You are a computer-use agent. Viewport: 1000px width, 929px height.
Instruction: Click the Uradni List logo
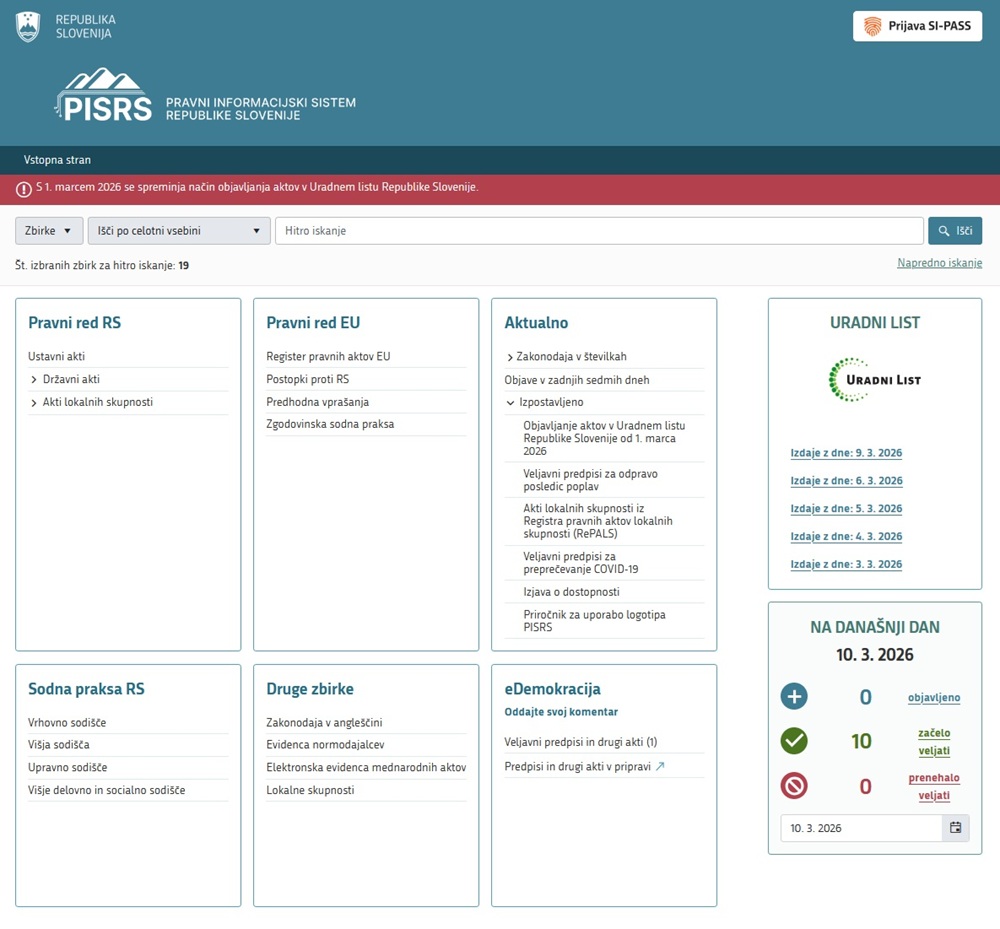coord(875,379)
